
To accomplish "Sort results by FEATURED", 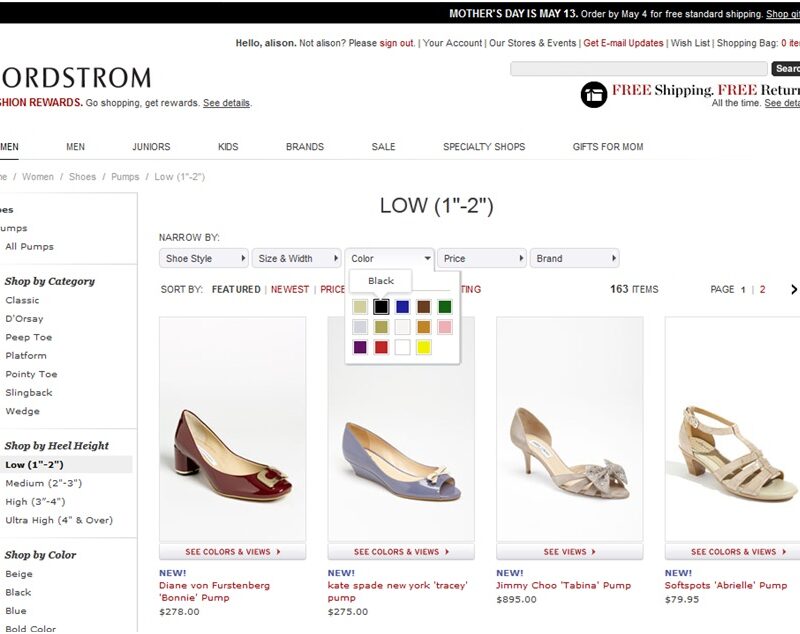I will coord(236,290).
